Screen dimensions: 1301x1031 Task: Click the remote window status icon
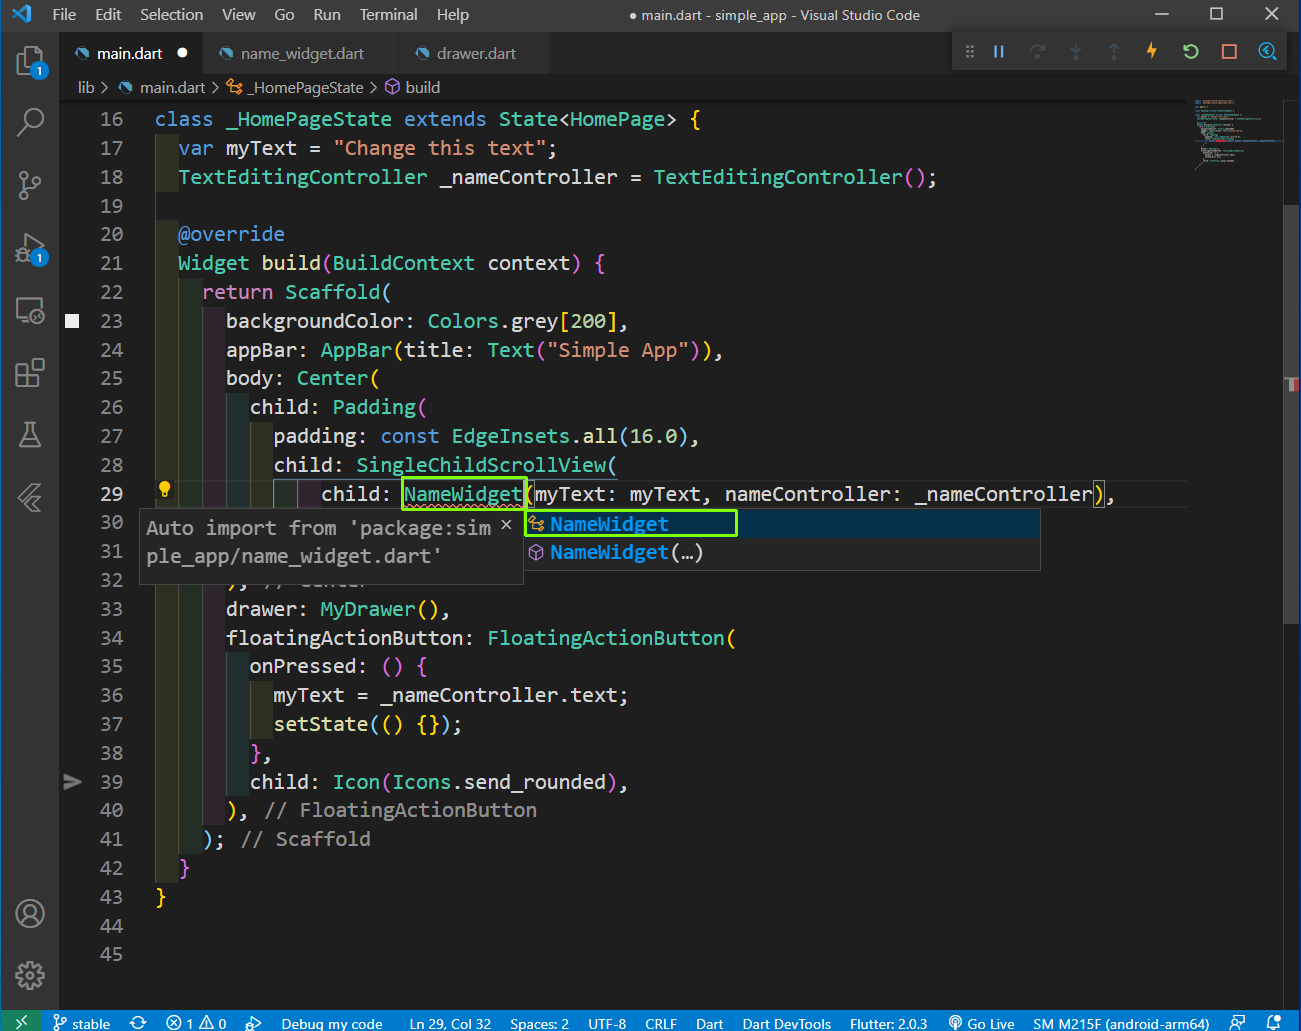(x=21, y=1022)
